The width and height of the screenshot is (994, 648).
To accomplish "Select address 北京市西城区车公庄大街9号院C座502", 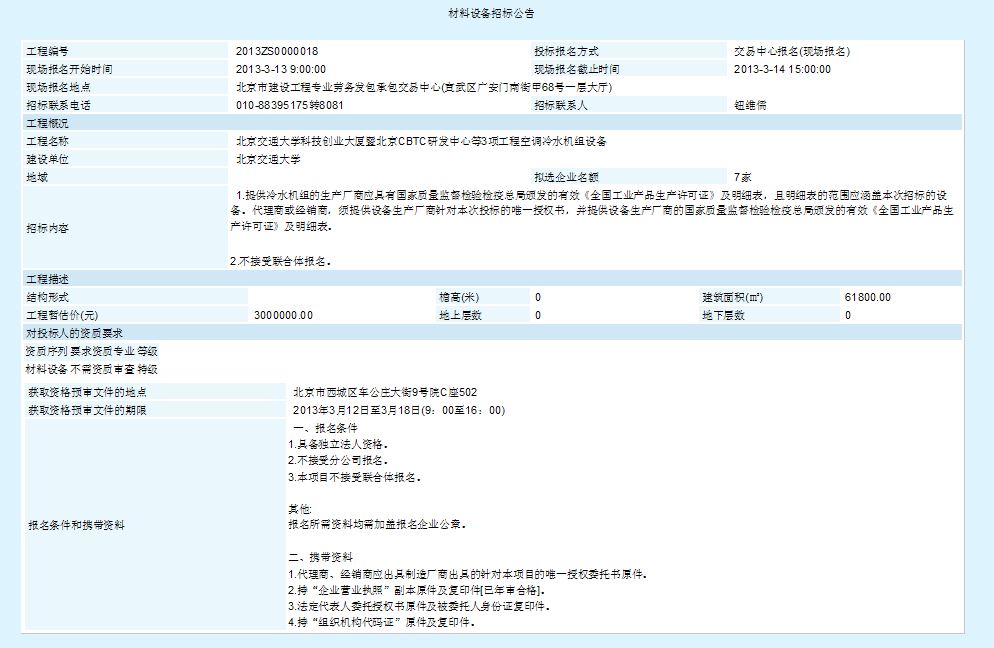I will point(385,392).
